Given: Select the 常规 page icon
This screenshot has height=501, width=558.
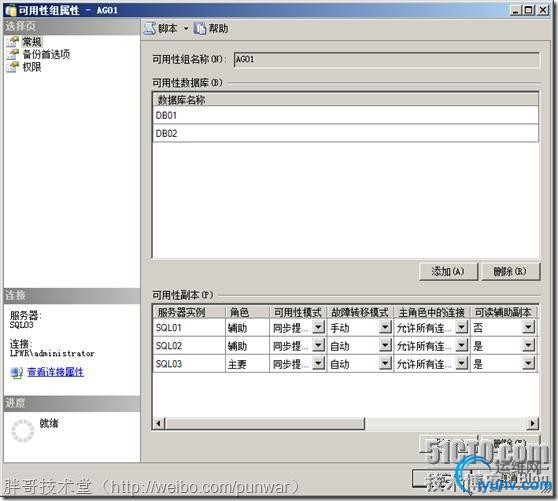Looking at the screenshot, I should [x=12, y=42].
